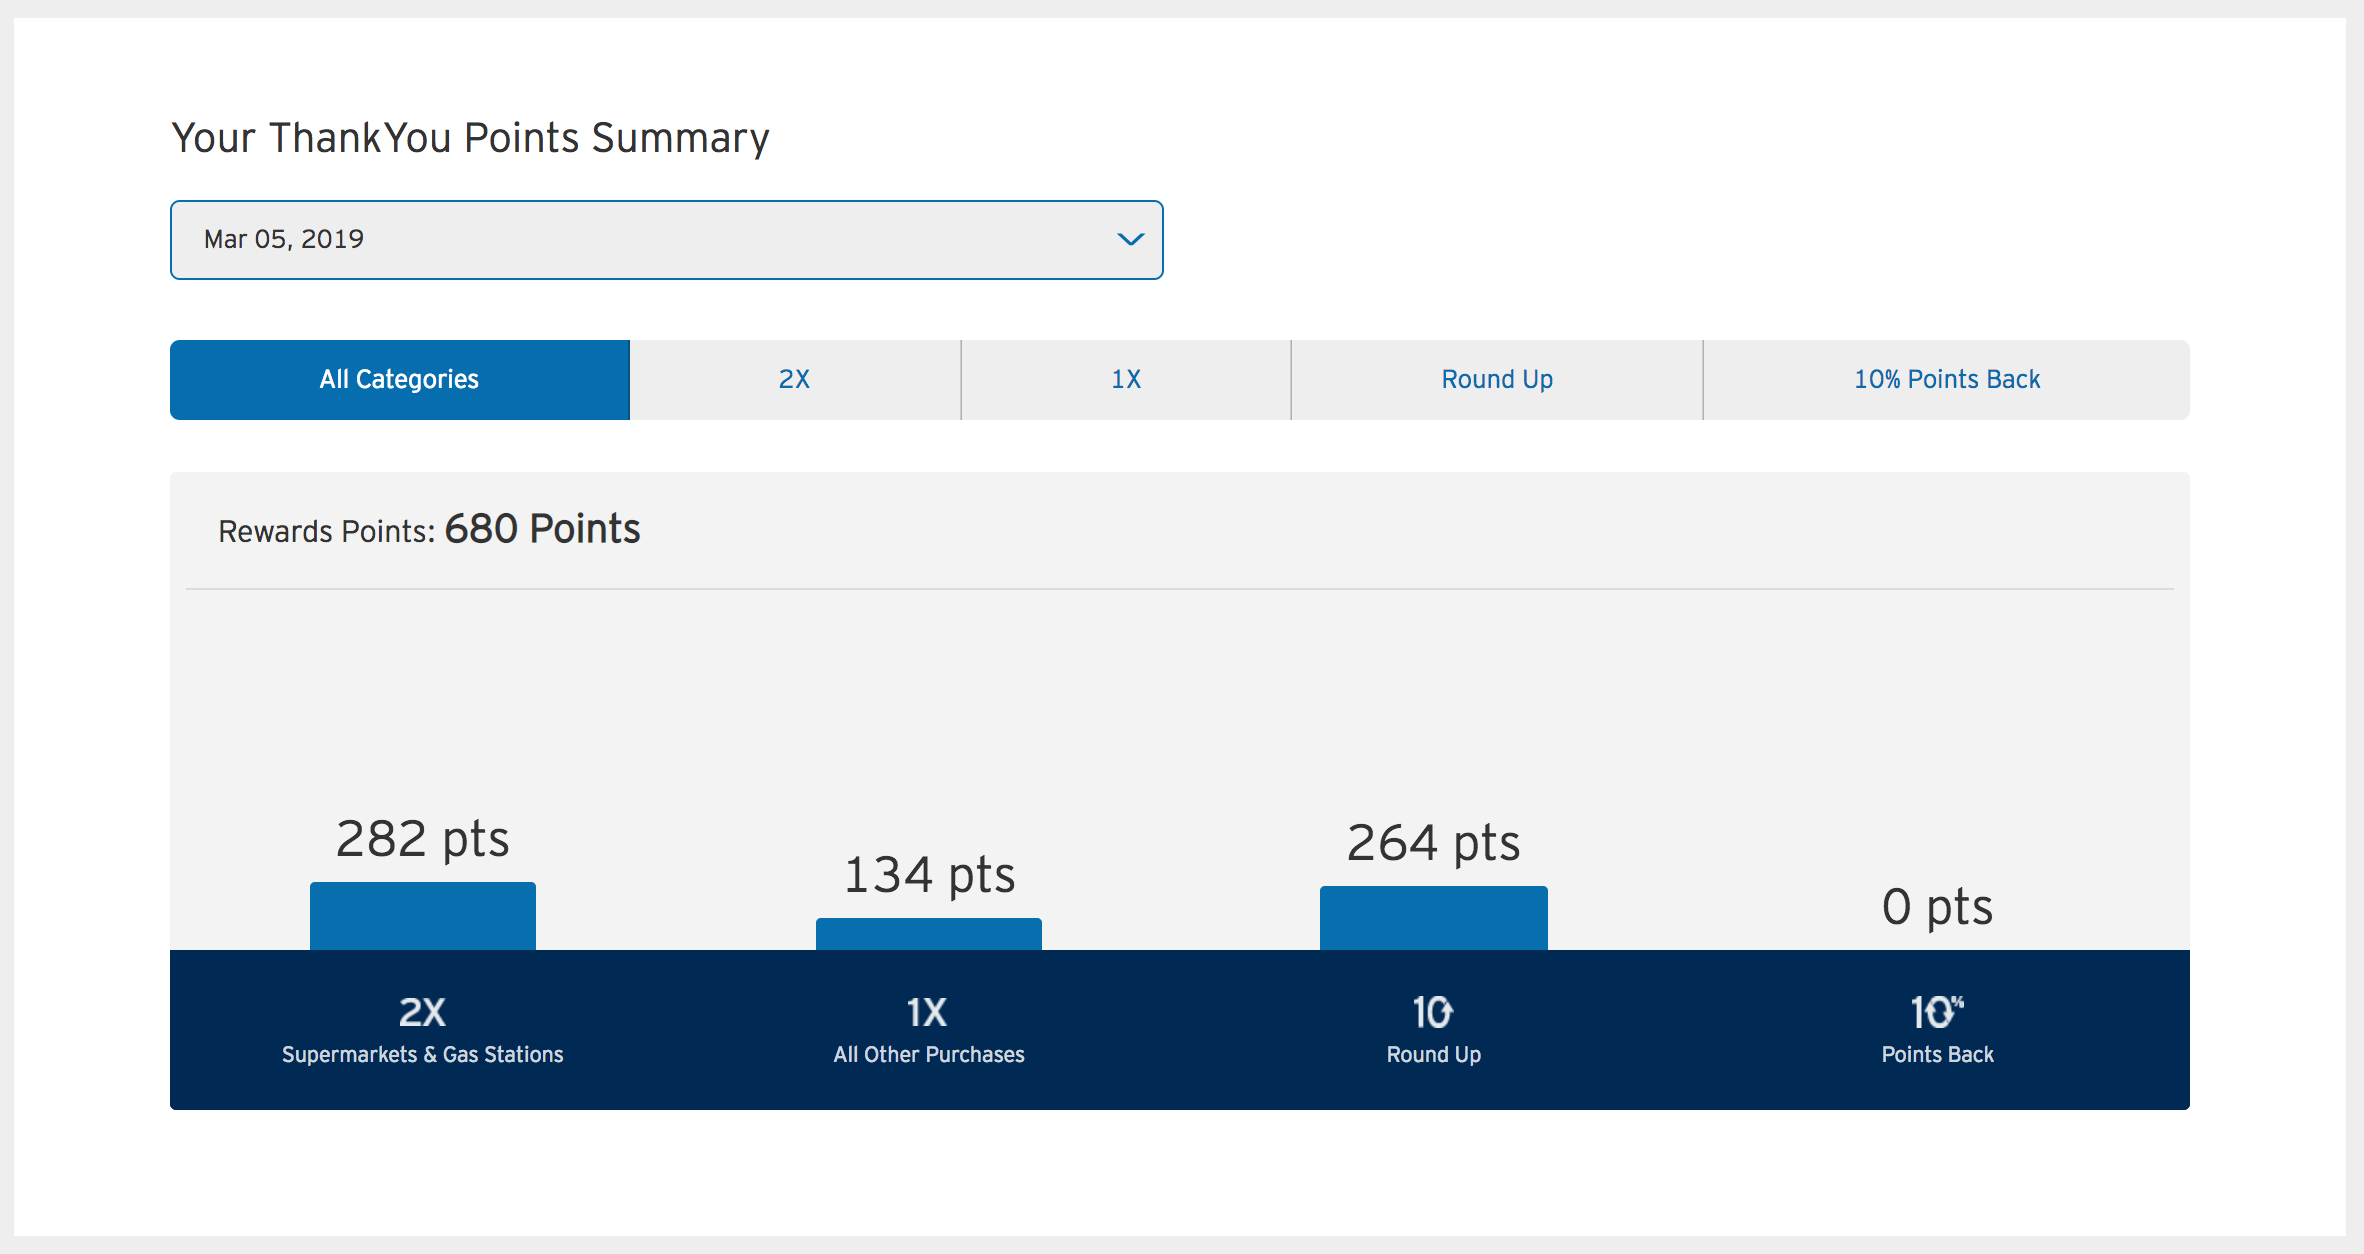Open the Round Up tab
The image size is (2364, 1254).
point(1496,380)
